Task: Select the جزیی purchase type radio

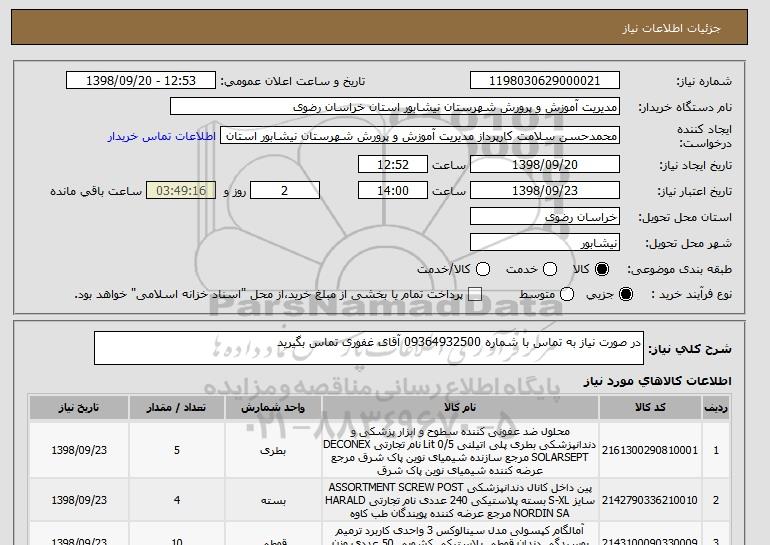Action: pos(626,294)
